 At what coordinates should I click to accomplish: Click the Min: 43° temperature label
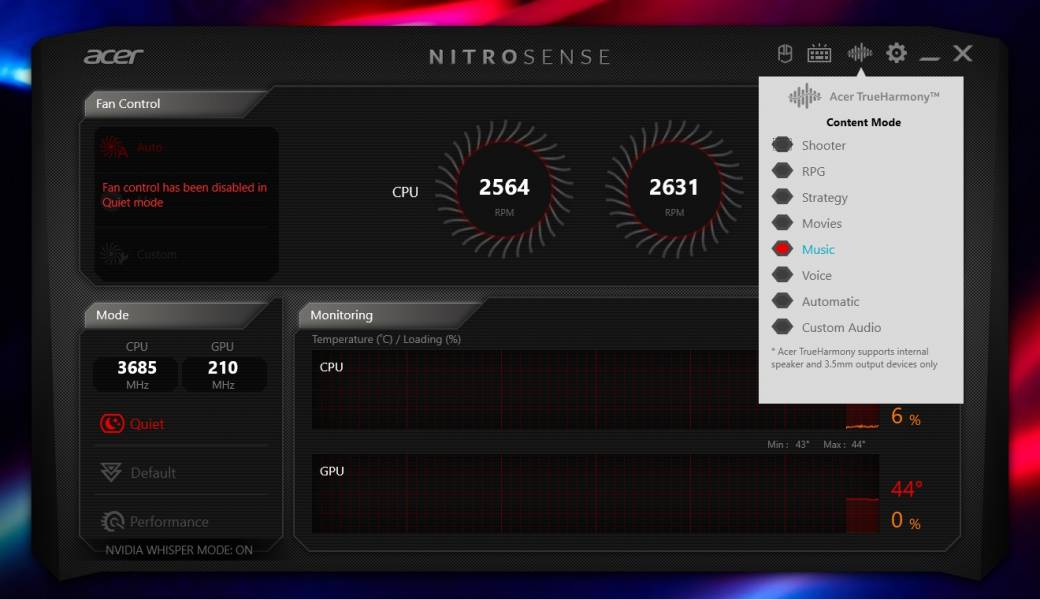pos(788,445)
